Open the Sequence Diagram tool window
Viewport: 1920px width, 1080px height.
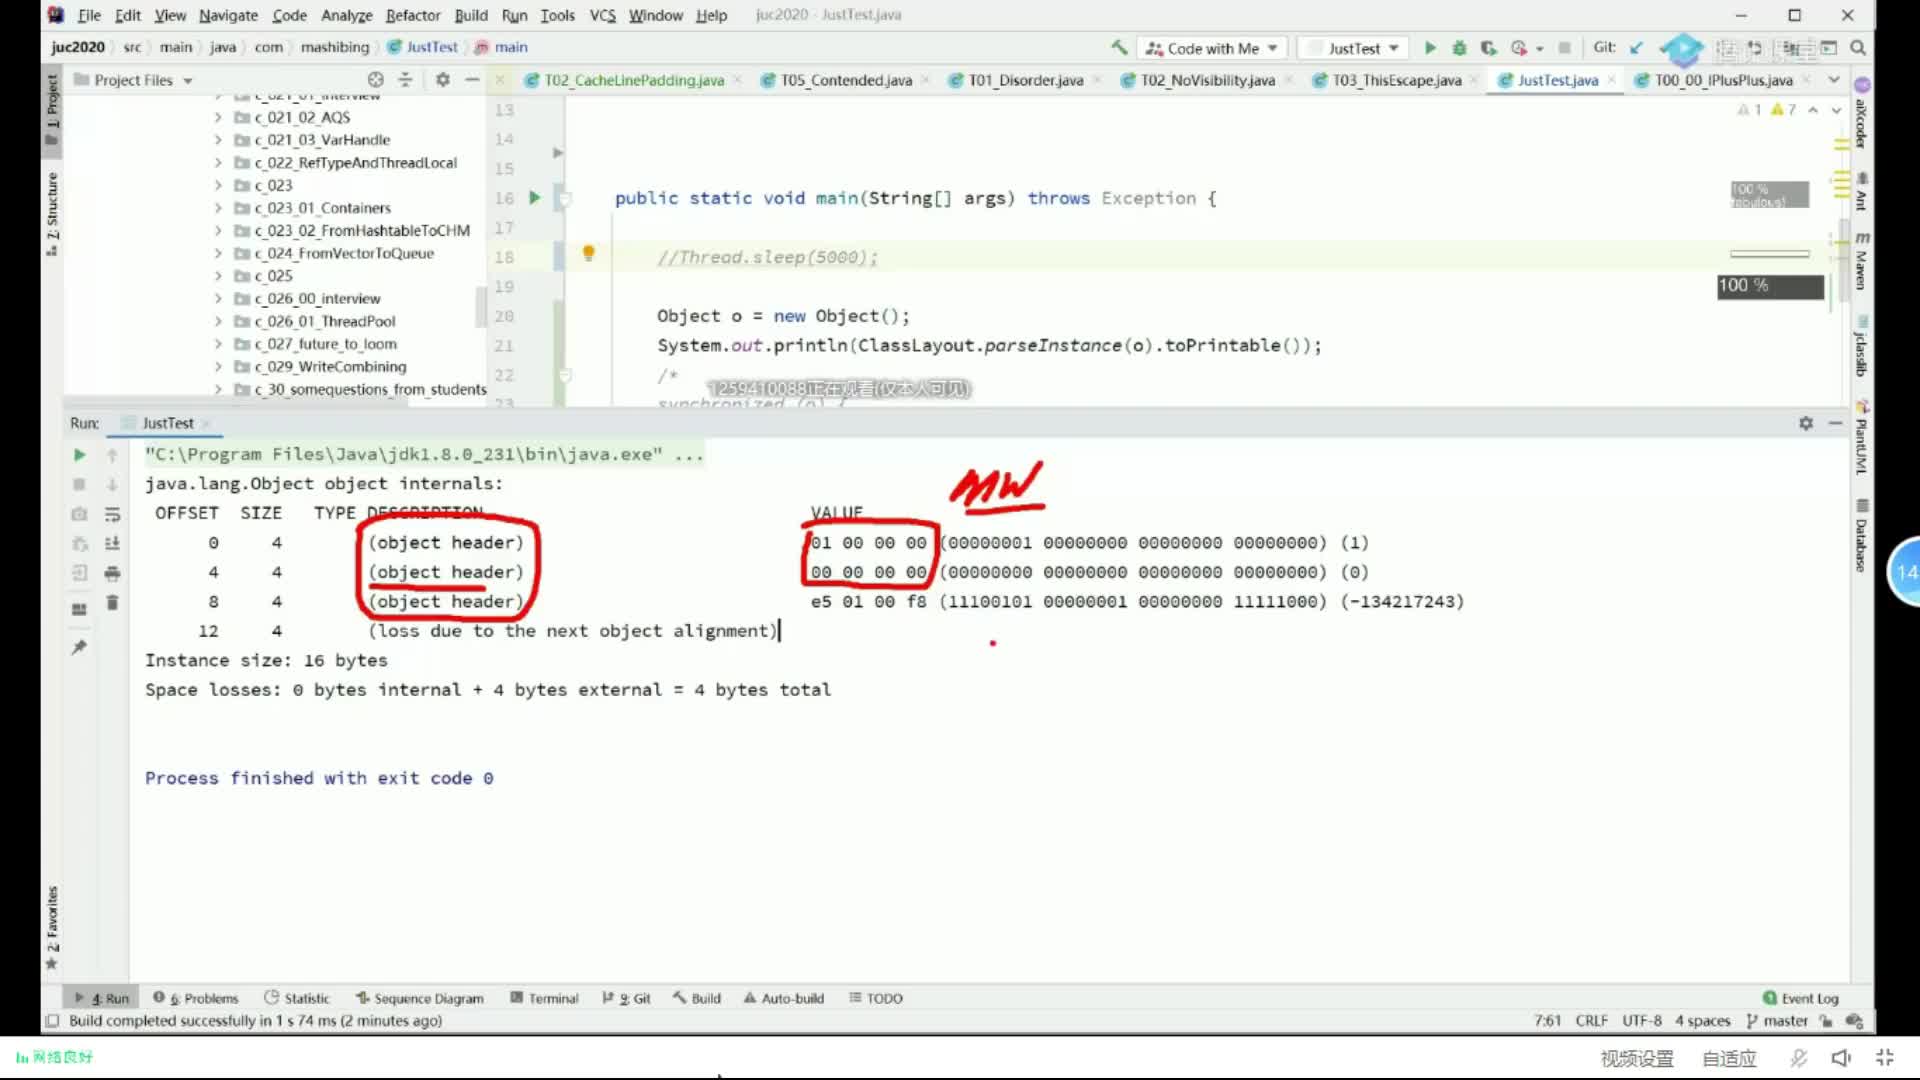[x=420, y=998]
